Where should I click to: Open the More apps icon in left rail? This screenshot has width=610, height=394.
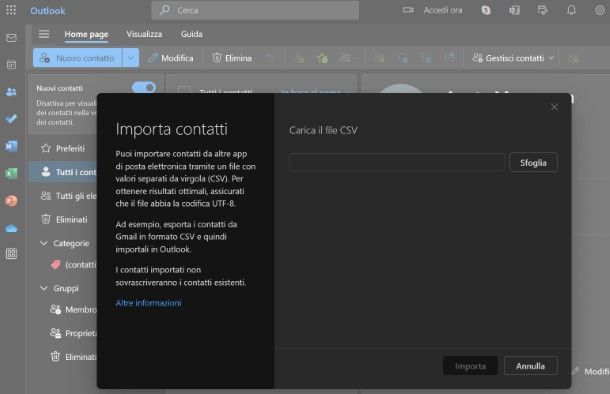[x=11, y=254]
